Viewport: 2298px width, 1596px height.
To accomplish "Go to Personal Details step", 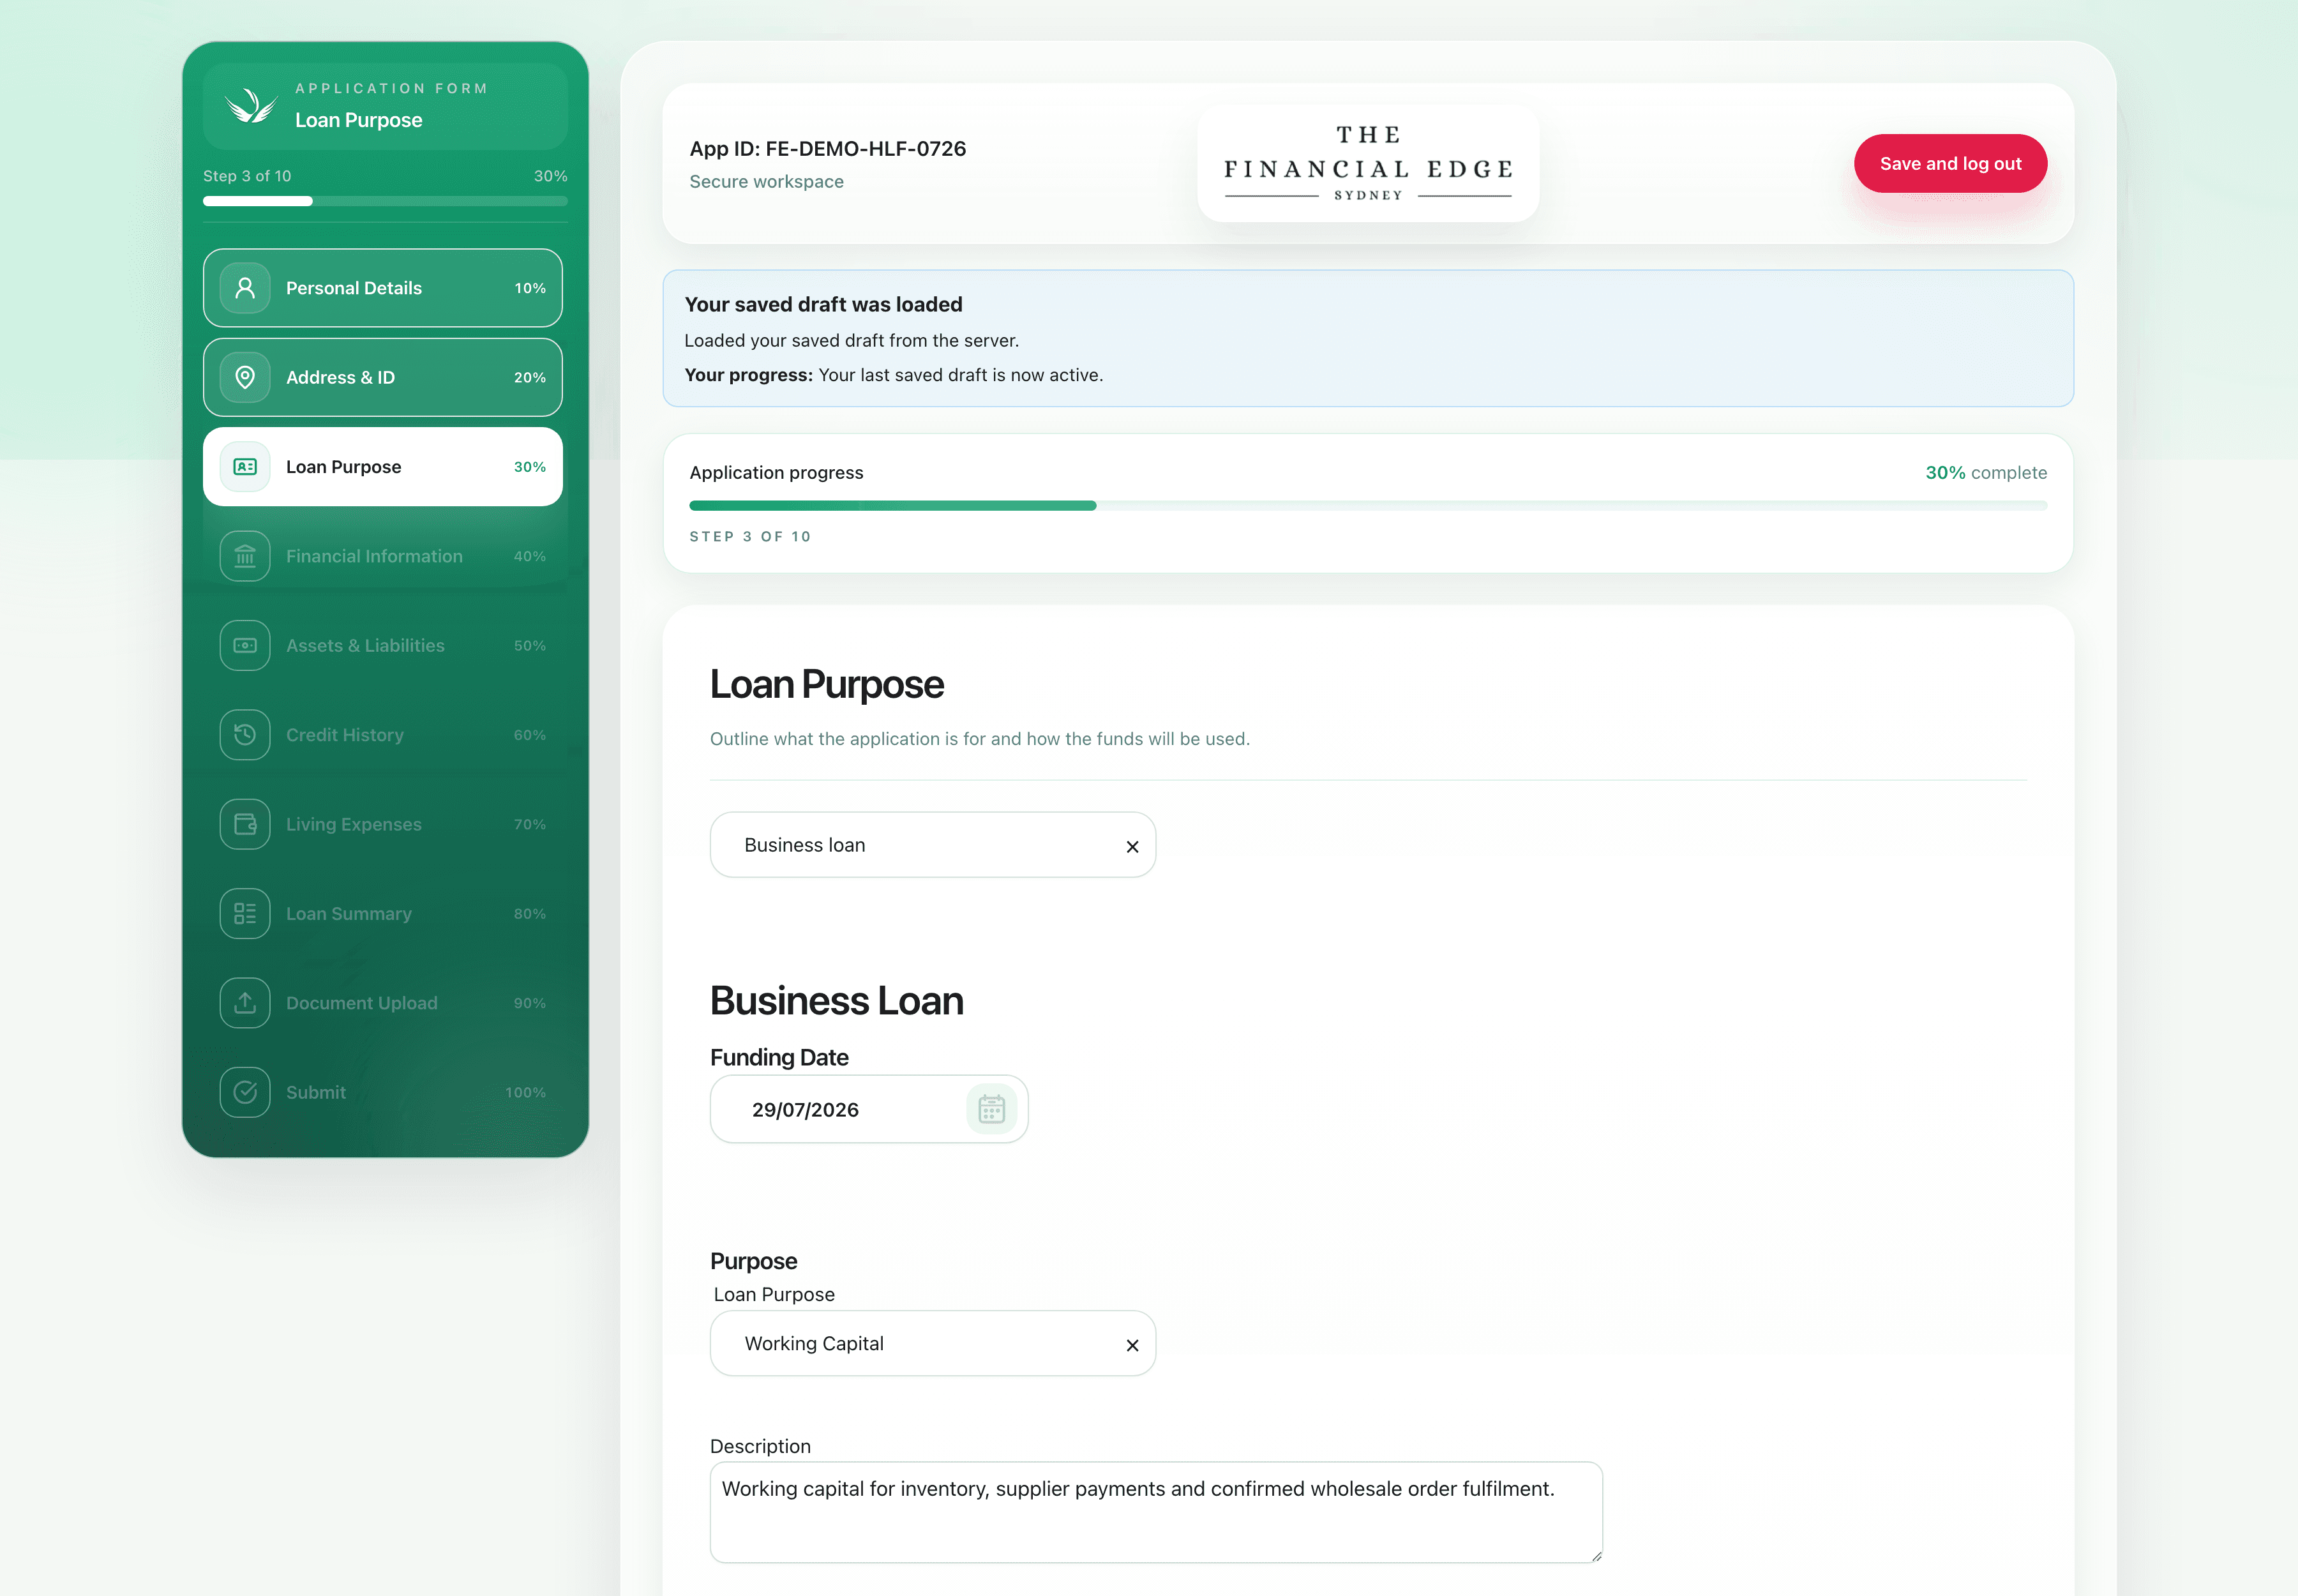I will [383, 288].
